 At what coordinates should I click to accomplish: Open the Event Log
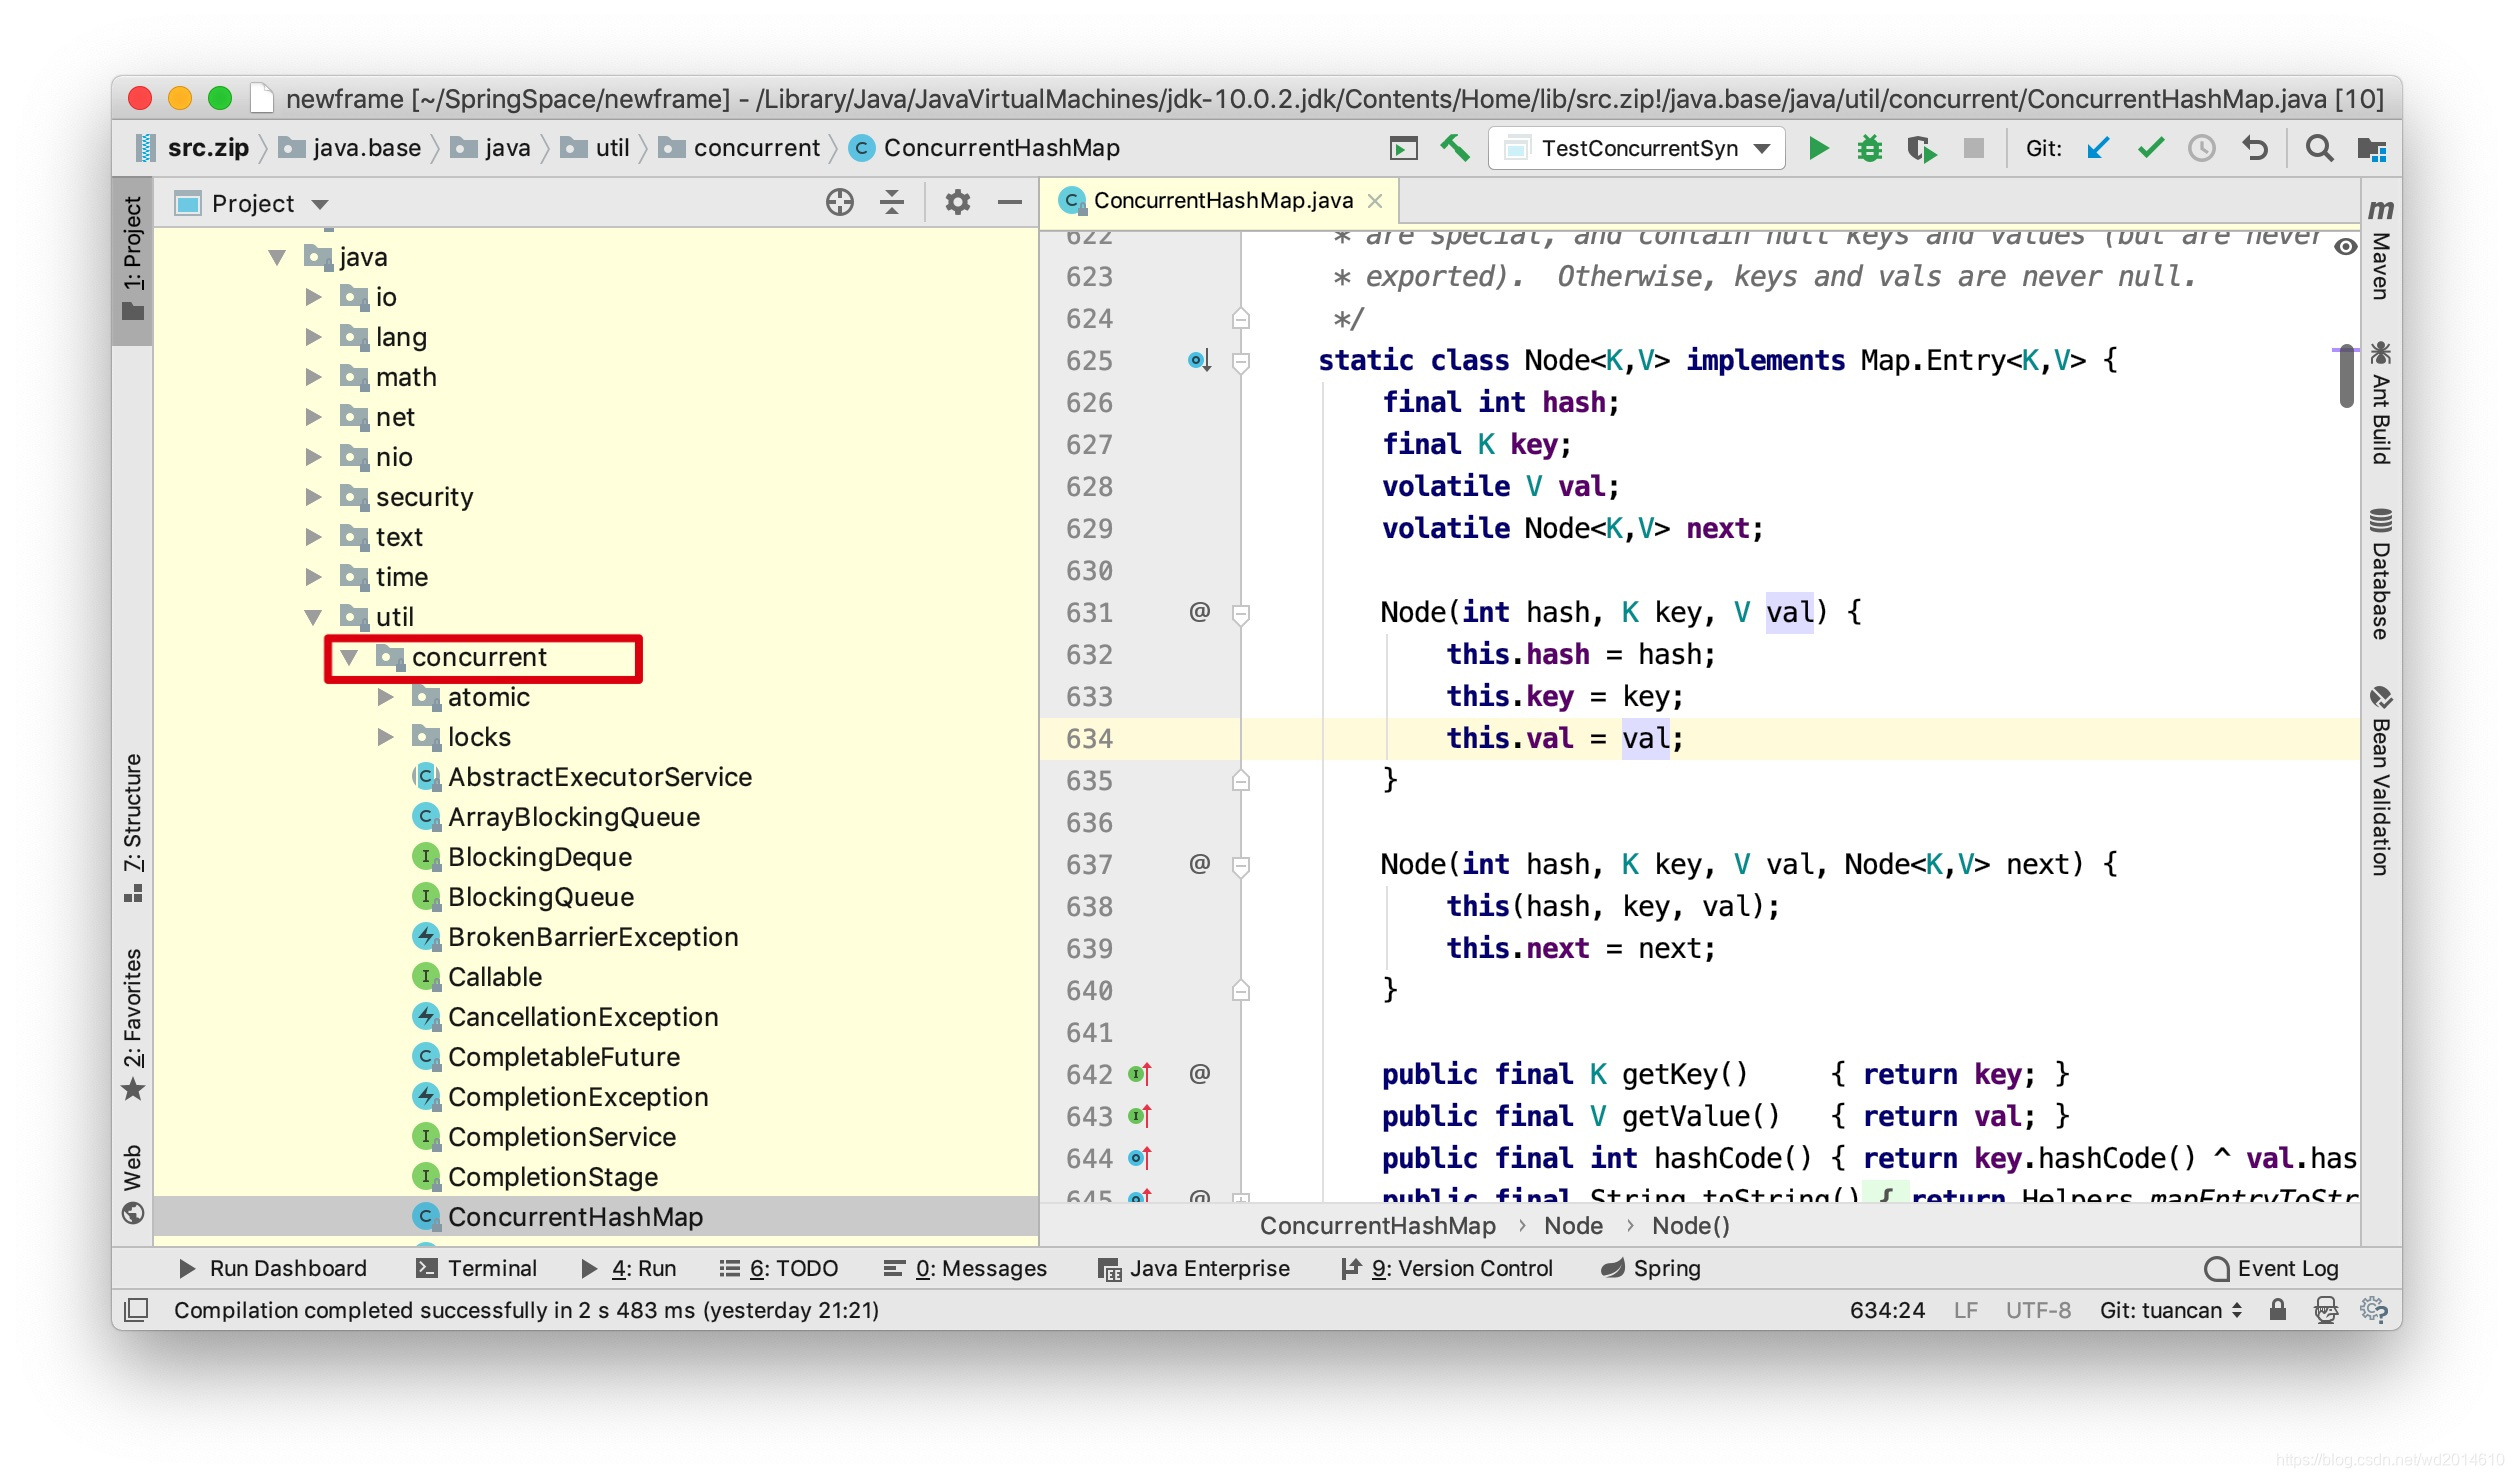pyautogui.click(x=2271, y=1268)
